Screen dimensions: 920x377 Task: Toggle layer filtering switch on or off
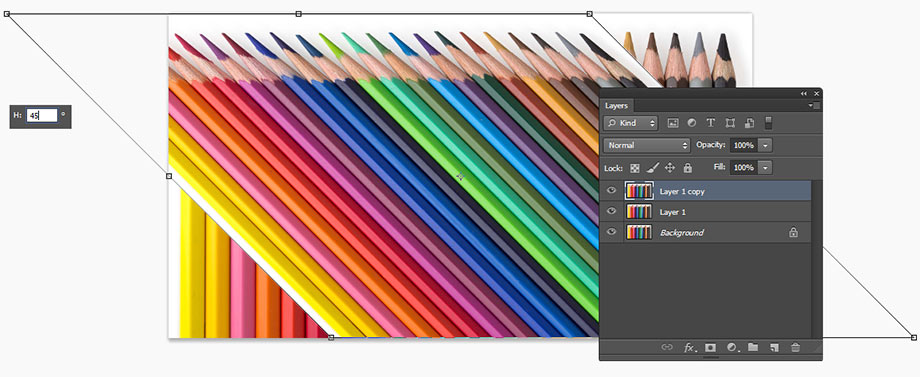tap(769, 123)
